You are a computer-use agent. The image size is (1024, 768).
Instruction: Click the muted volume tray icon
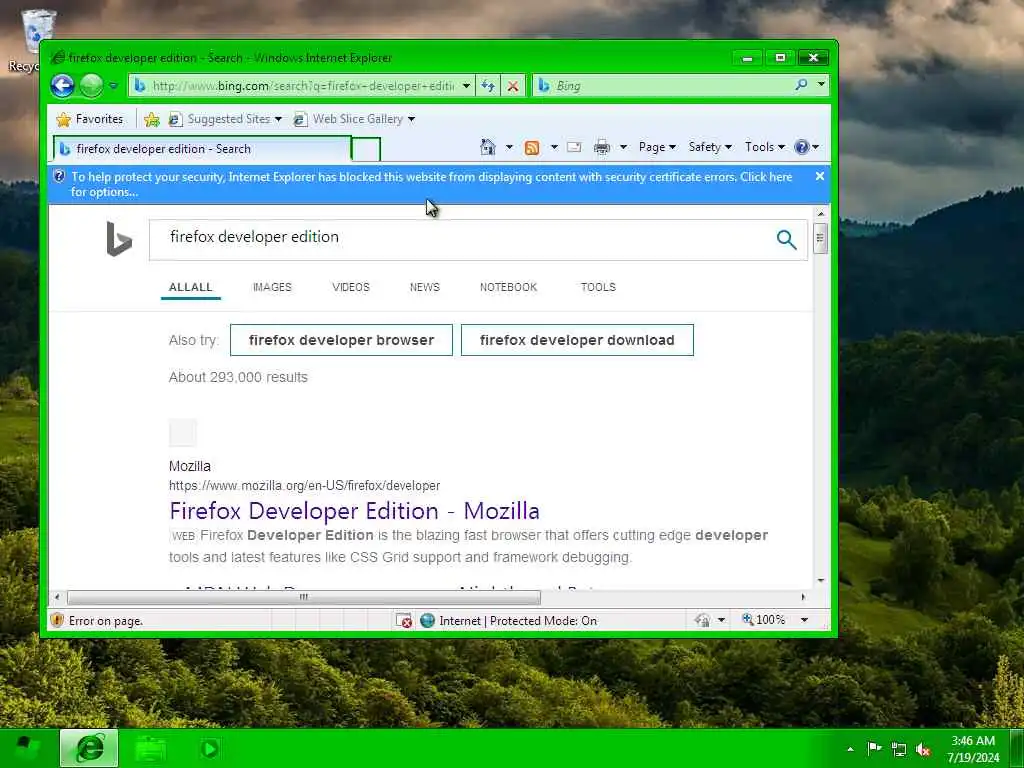(x=923, y=750)
